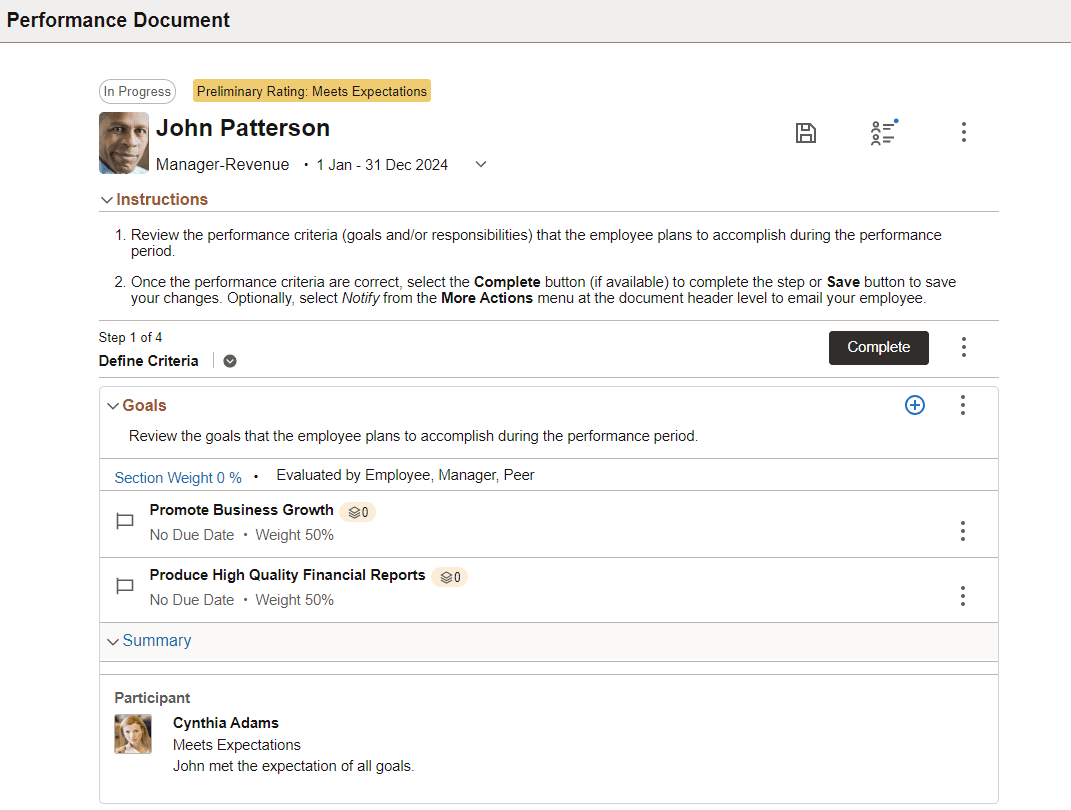Open the kebab menu for Produce High Quality Financial Reports
The height and width of the screenshot is (810, 1071).
pyautogui.click(x=962, y=596)
